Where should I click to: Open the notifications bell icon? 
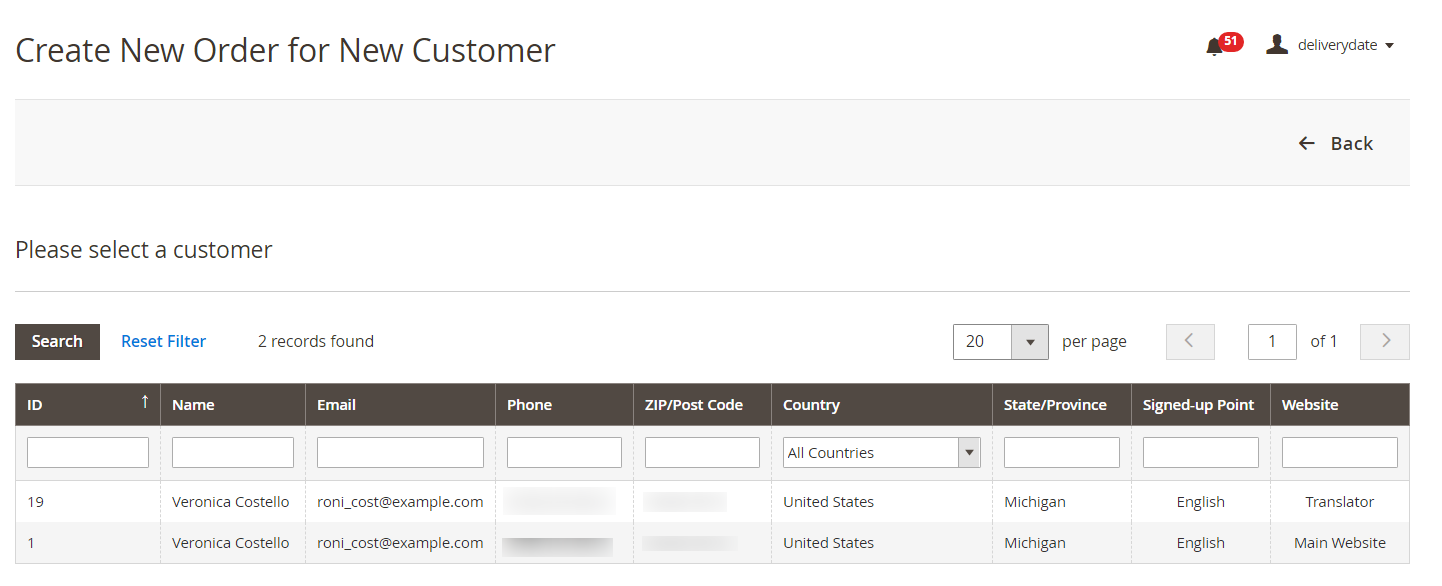point(1214,46)
